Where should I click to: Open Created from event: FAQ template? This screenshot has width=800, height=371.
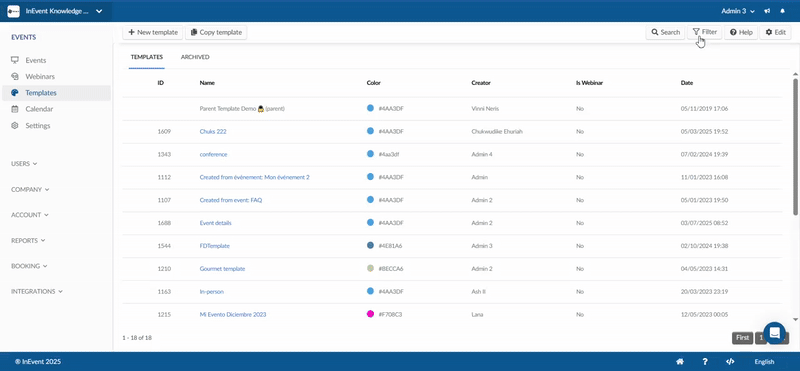(231, 200)
